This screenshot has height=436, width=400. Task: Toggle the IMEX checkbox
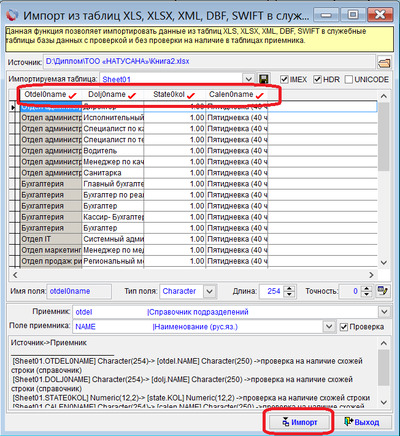pos(284,79)
